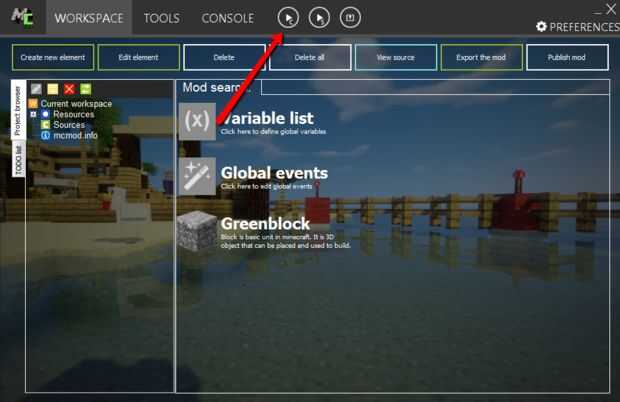Open Preferences via gear icon
The image size is (620, 402).
click(541, 26)
